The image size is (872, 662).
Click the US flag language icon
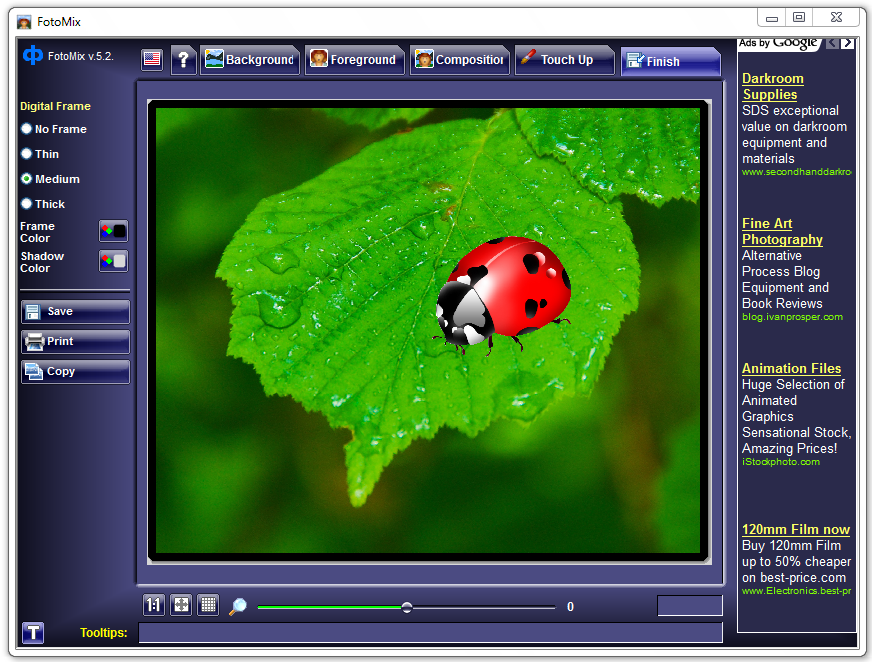[152, 59]
